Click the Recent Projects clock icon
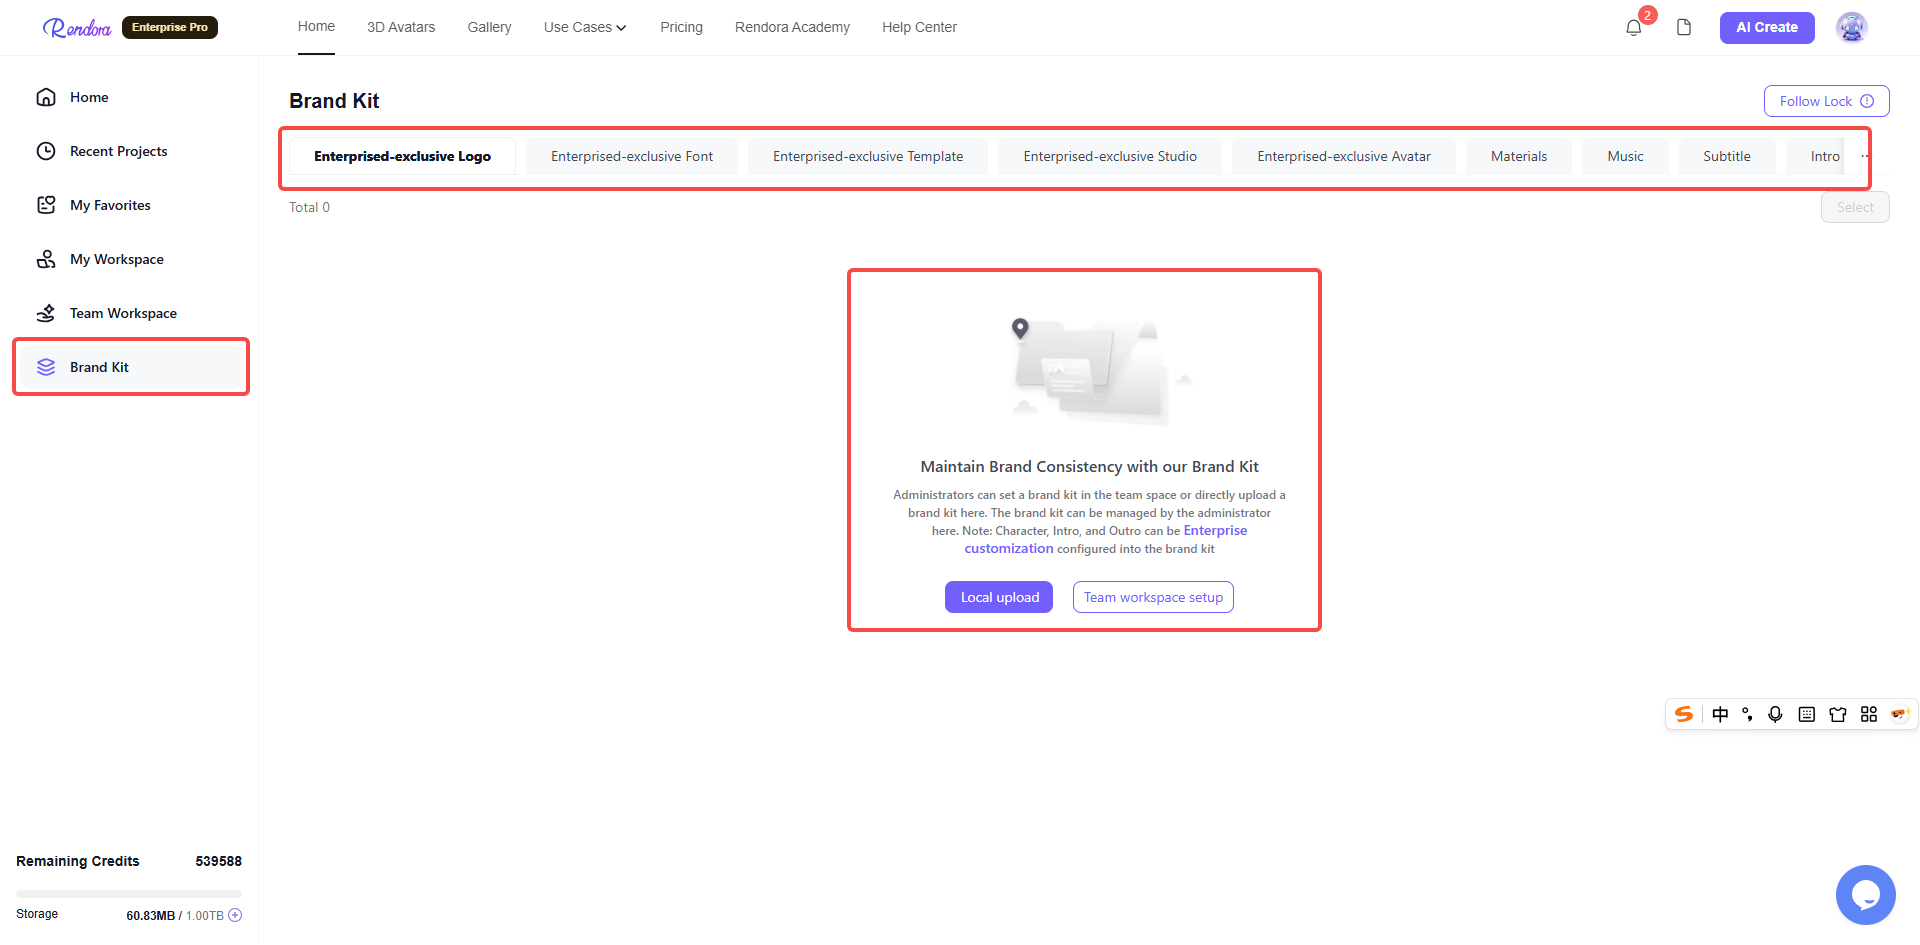The width and height of the screenshot is (1920, 945). (46, 151)
